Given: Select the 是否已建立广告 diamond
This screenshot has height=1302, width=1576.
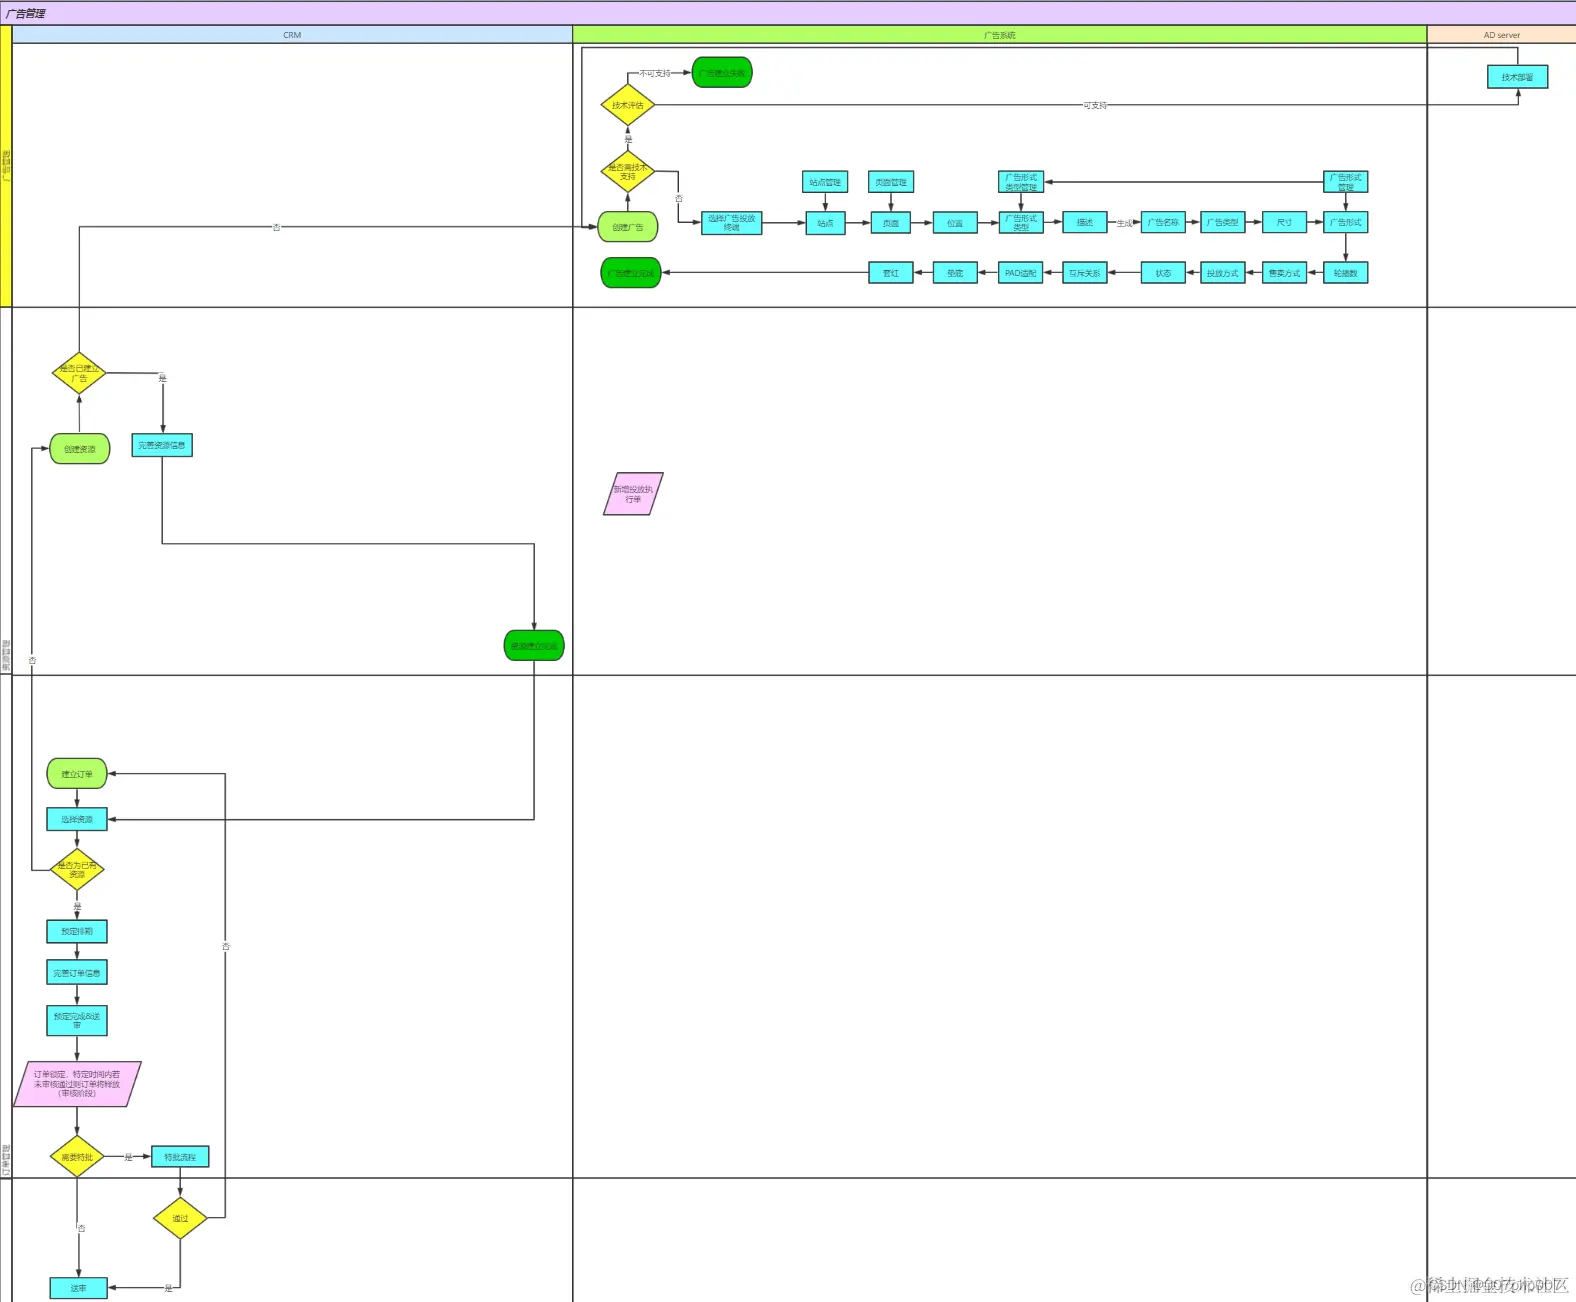Looking at the screenshot, I should 79,373.
